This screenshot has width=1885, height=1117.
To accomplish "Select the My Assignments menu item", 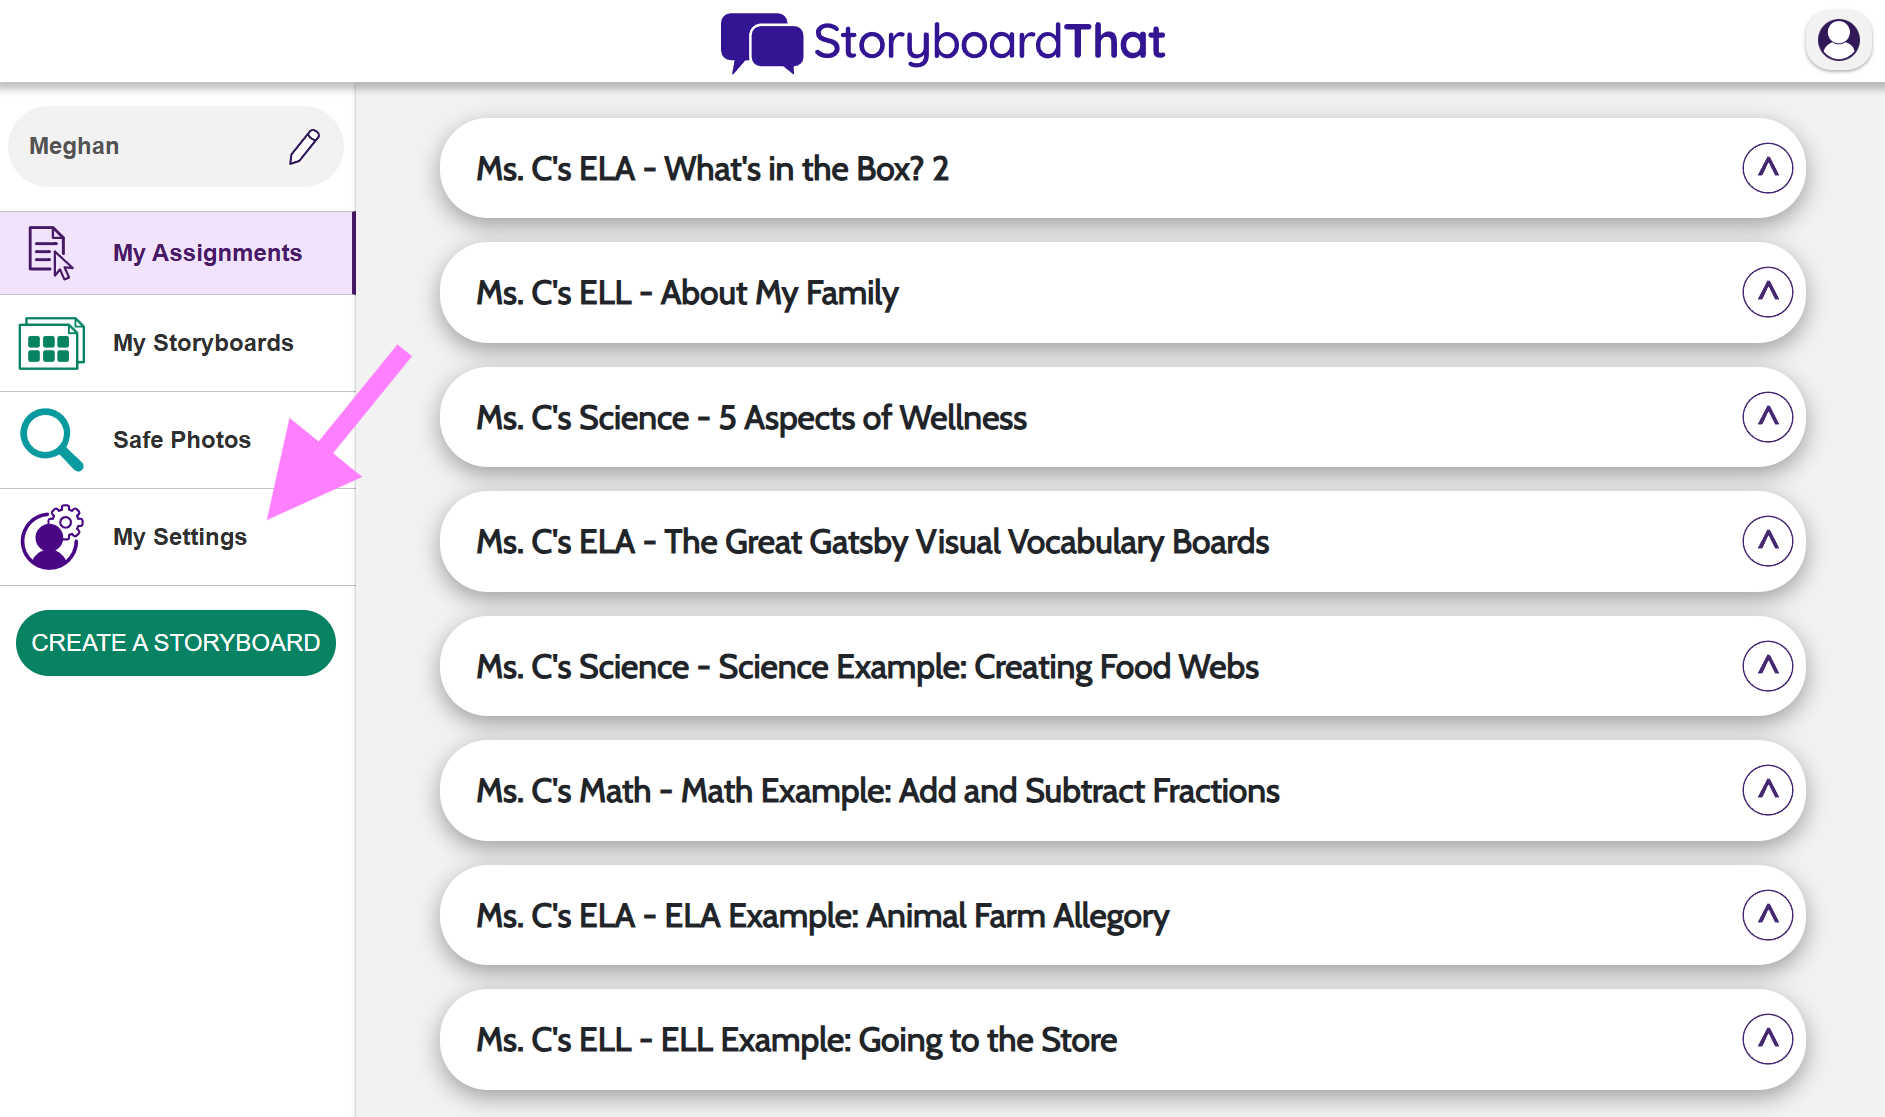I will tap(207, 253).
